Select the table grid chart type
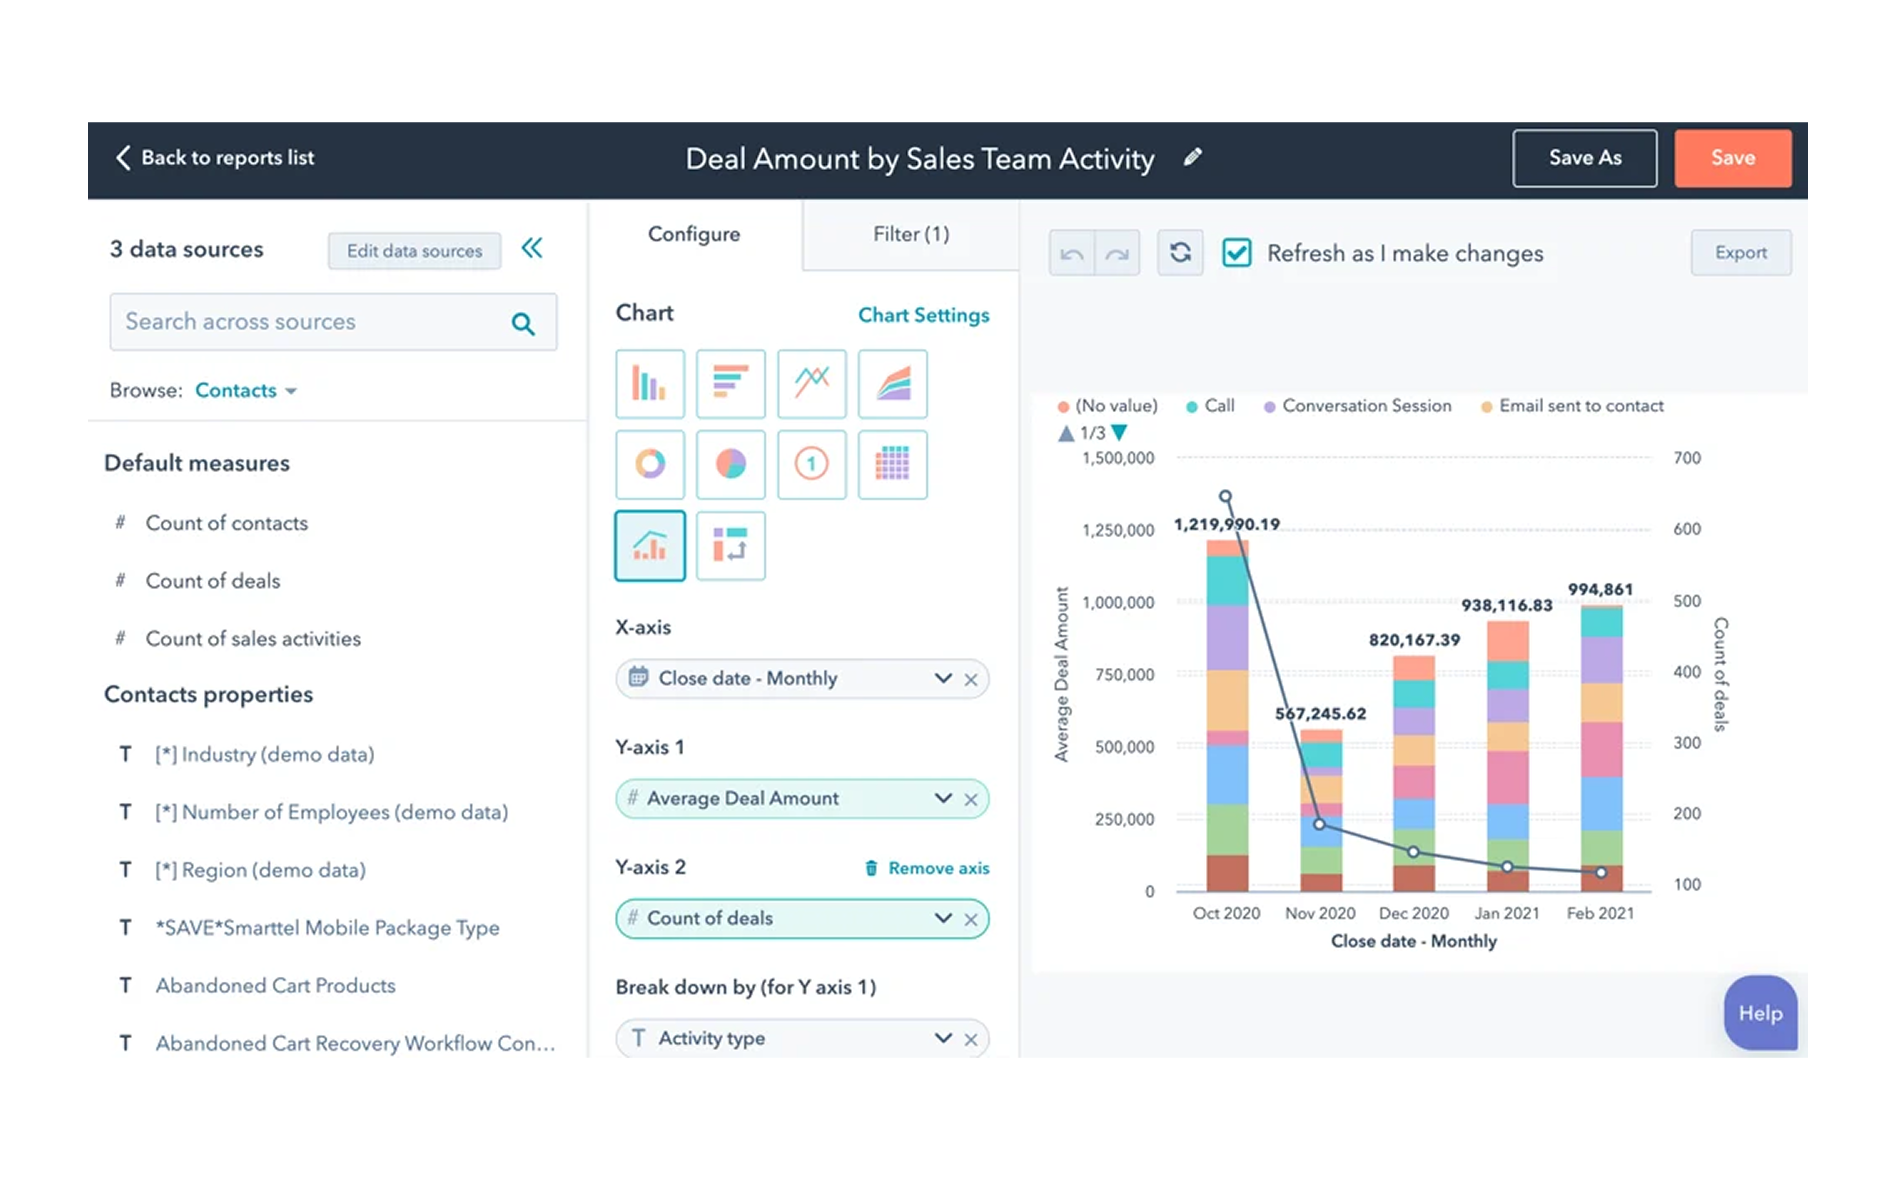Image resolution: width=1896 pixels, height=1180 pixels. point(892,464)
